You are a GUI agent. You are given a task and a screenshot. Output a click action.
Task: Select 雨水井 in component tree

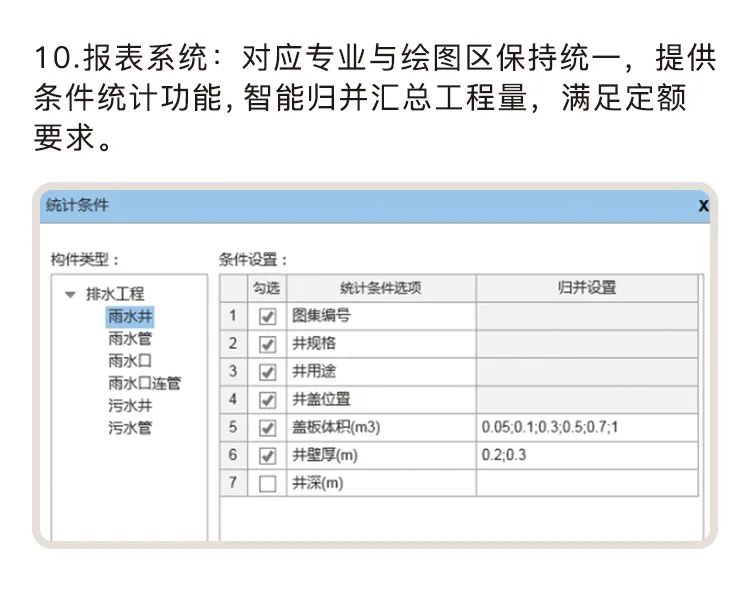coord(130,316)
